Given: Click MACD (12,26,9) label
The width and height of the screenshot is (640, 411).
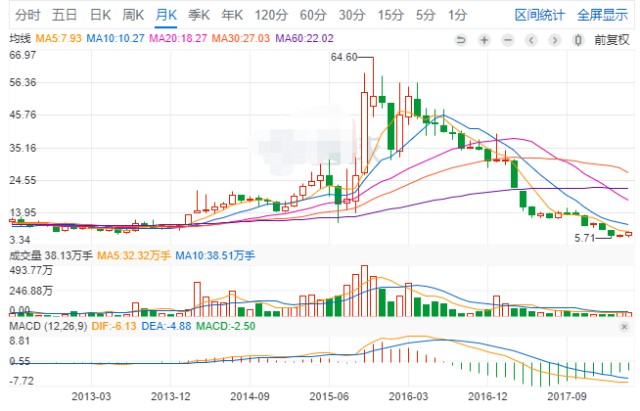Looking at the screenshot, I should click(x=48, y=327).
